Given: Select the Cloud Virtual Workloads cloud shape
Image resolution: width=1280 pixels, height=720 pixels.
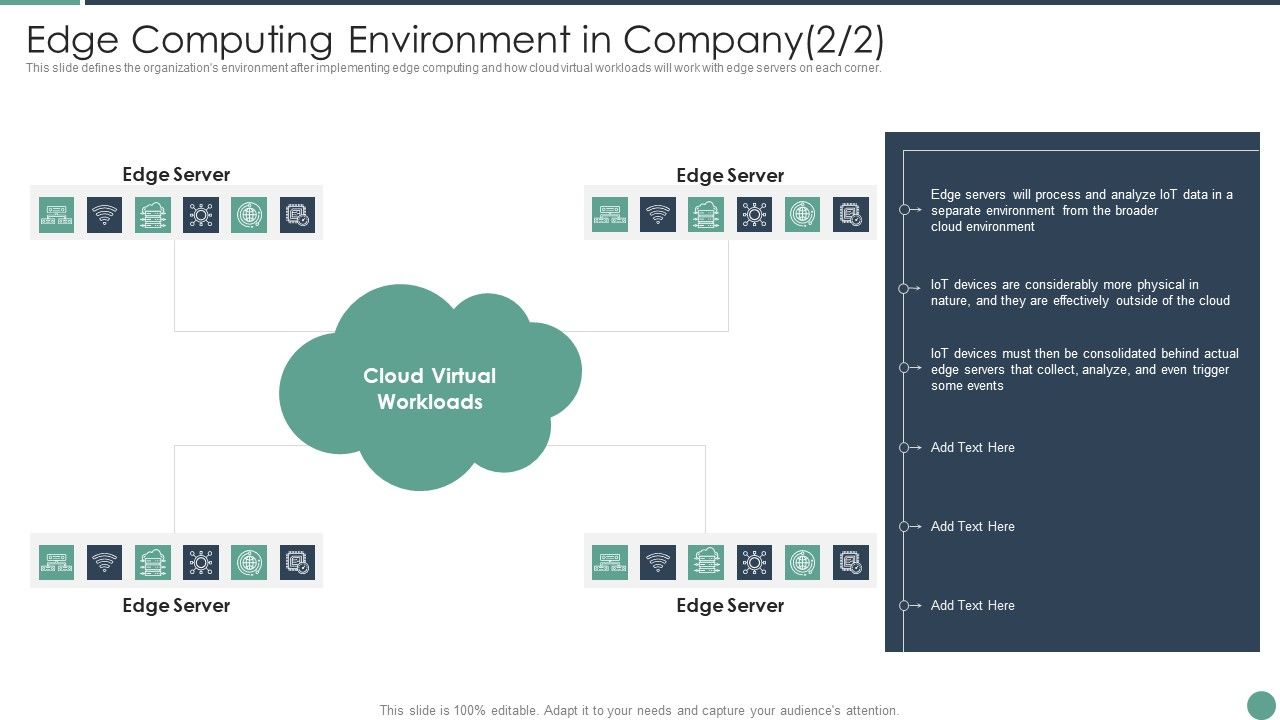Looking at the screenshot, I should 430,389.
